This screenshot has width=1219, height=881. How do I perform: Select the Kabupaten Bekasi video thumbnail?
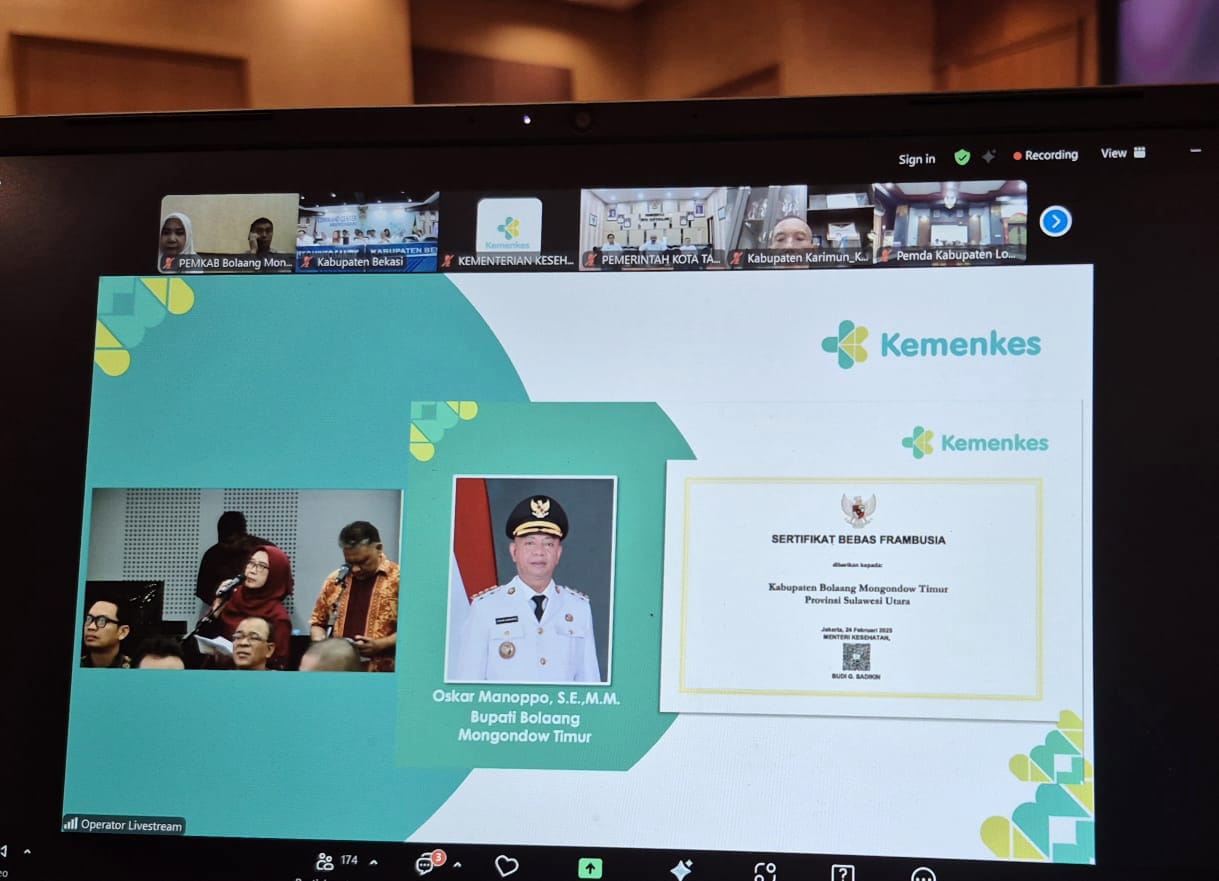[x=367, y=232]
